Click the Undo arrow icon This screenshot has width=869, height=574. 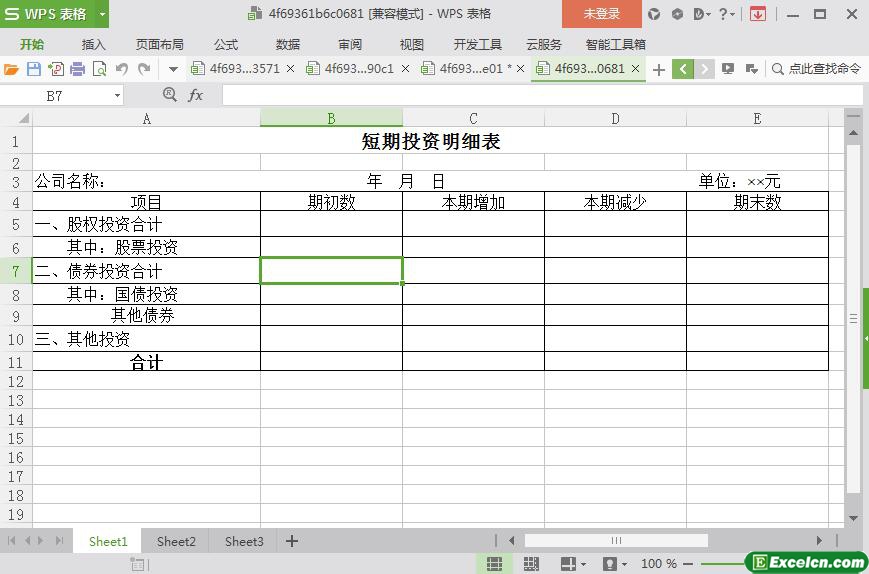coord(122,69)
